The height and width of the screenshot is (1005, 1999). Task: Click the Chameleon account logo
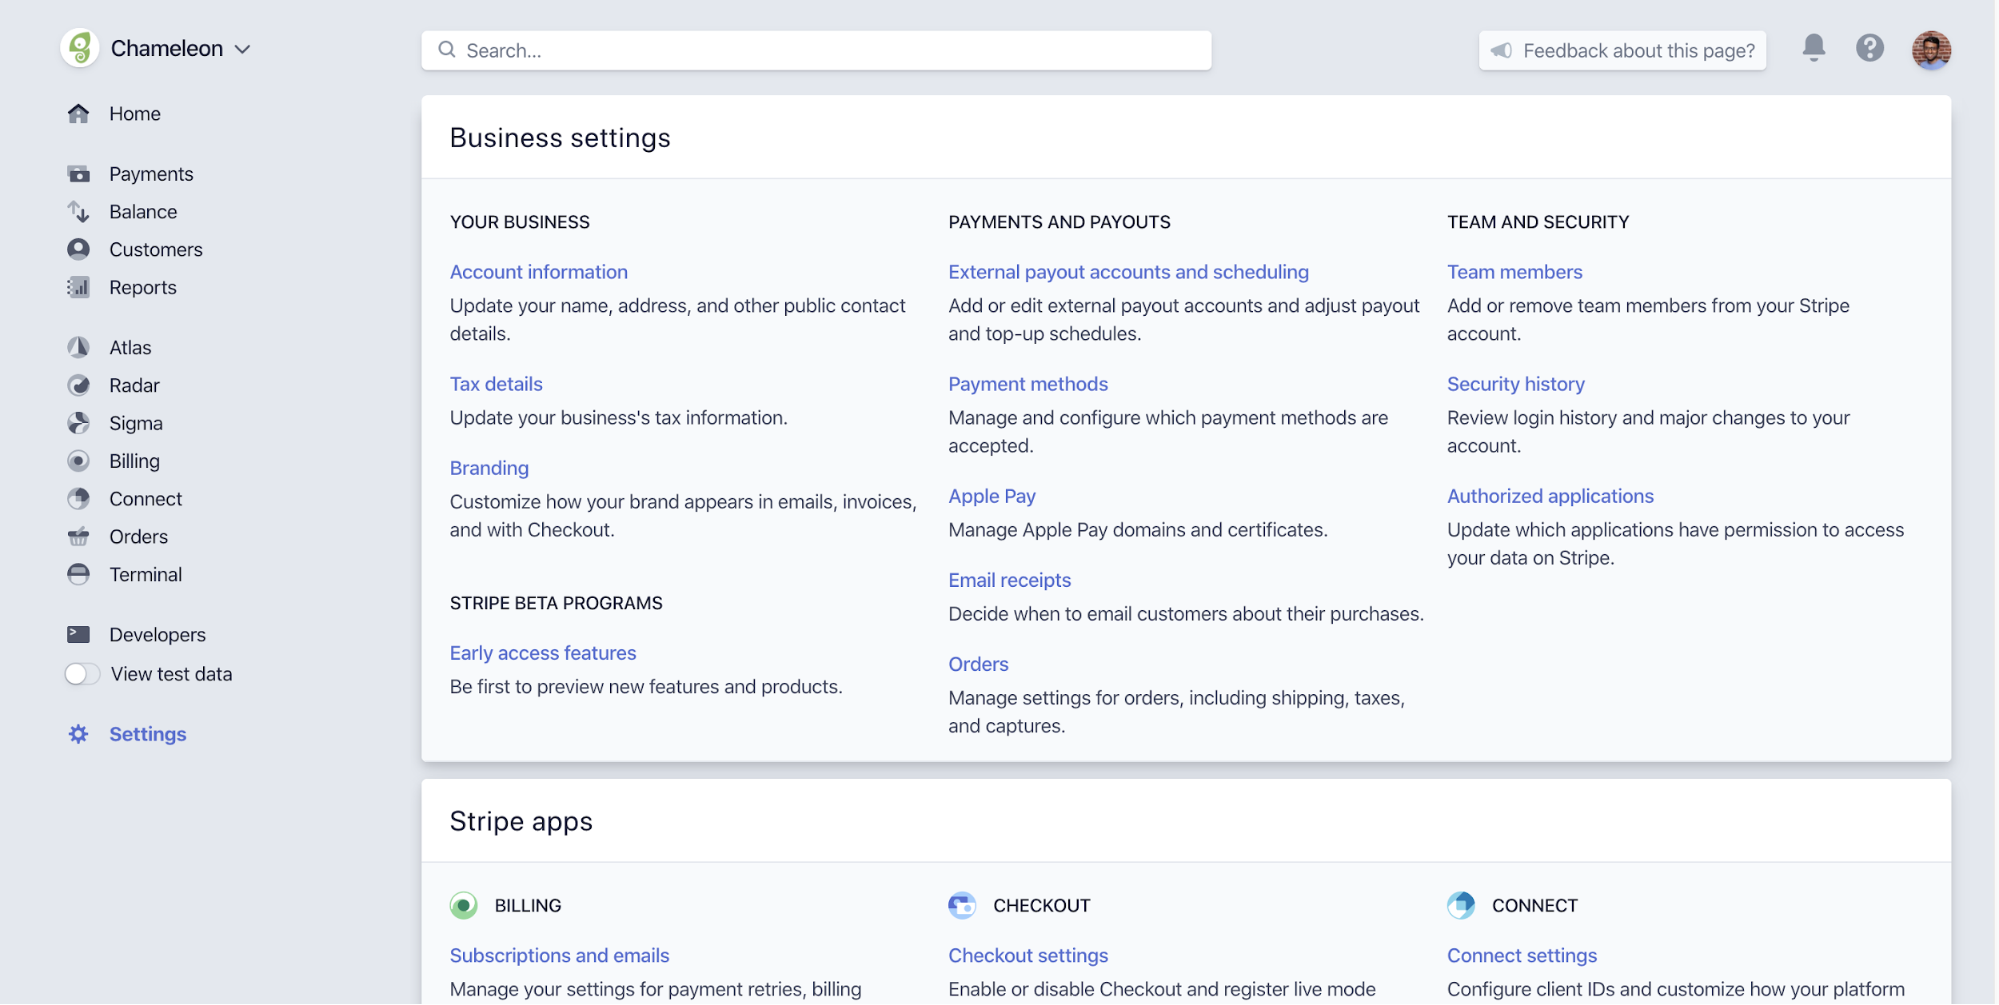tap(80, 48)
